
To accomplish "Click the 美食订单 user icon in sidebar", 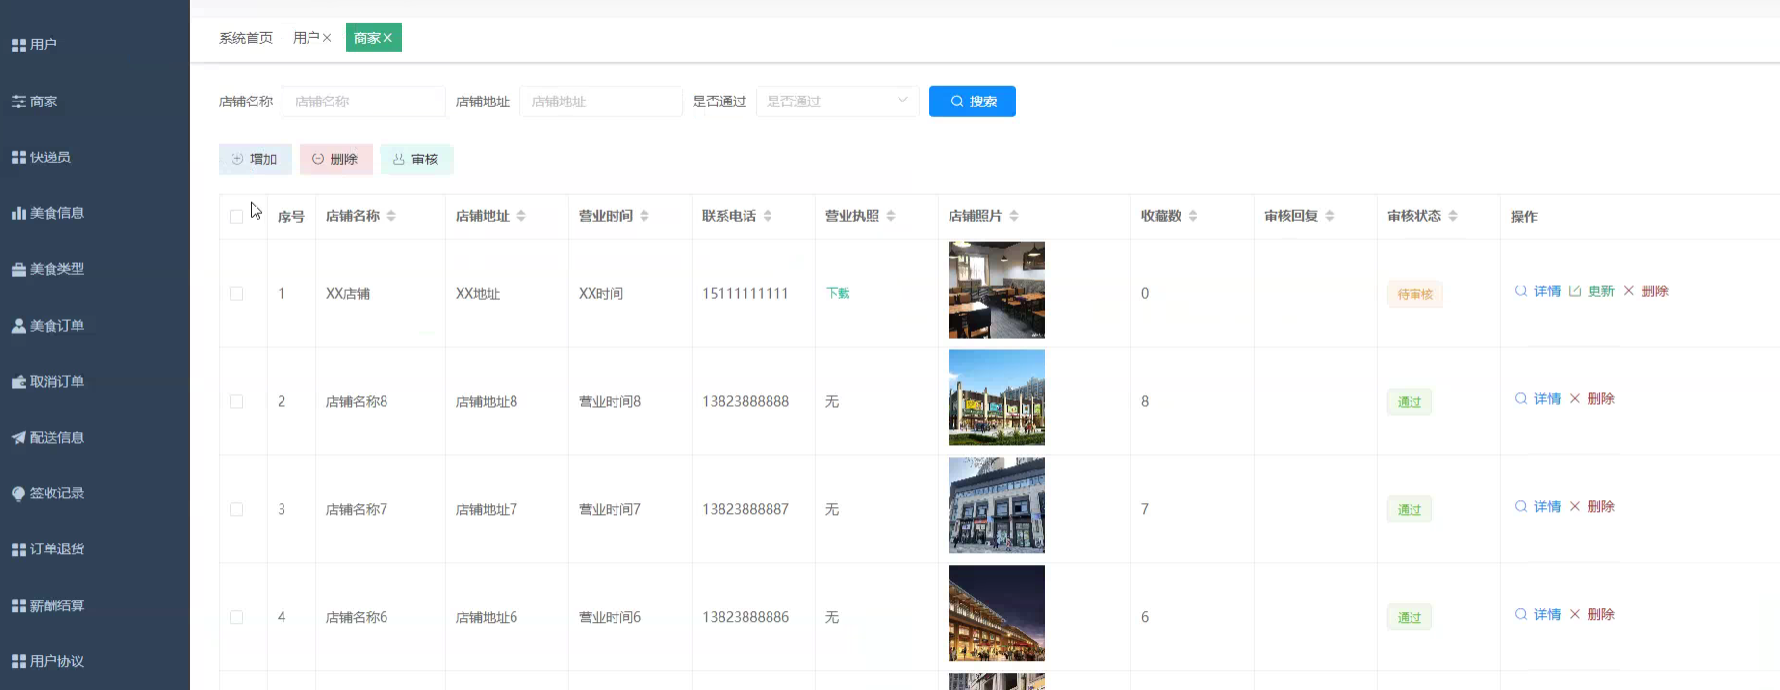I will [18, 326].
